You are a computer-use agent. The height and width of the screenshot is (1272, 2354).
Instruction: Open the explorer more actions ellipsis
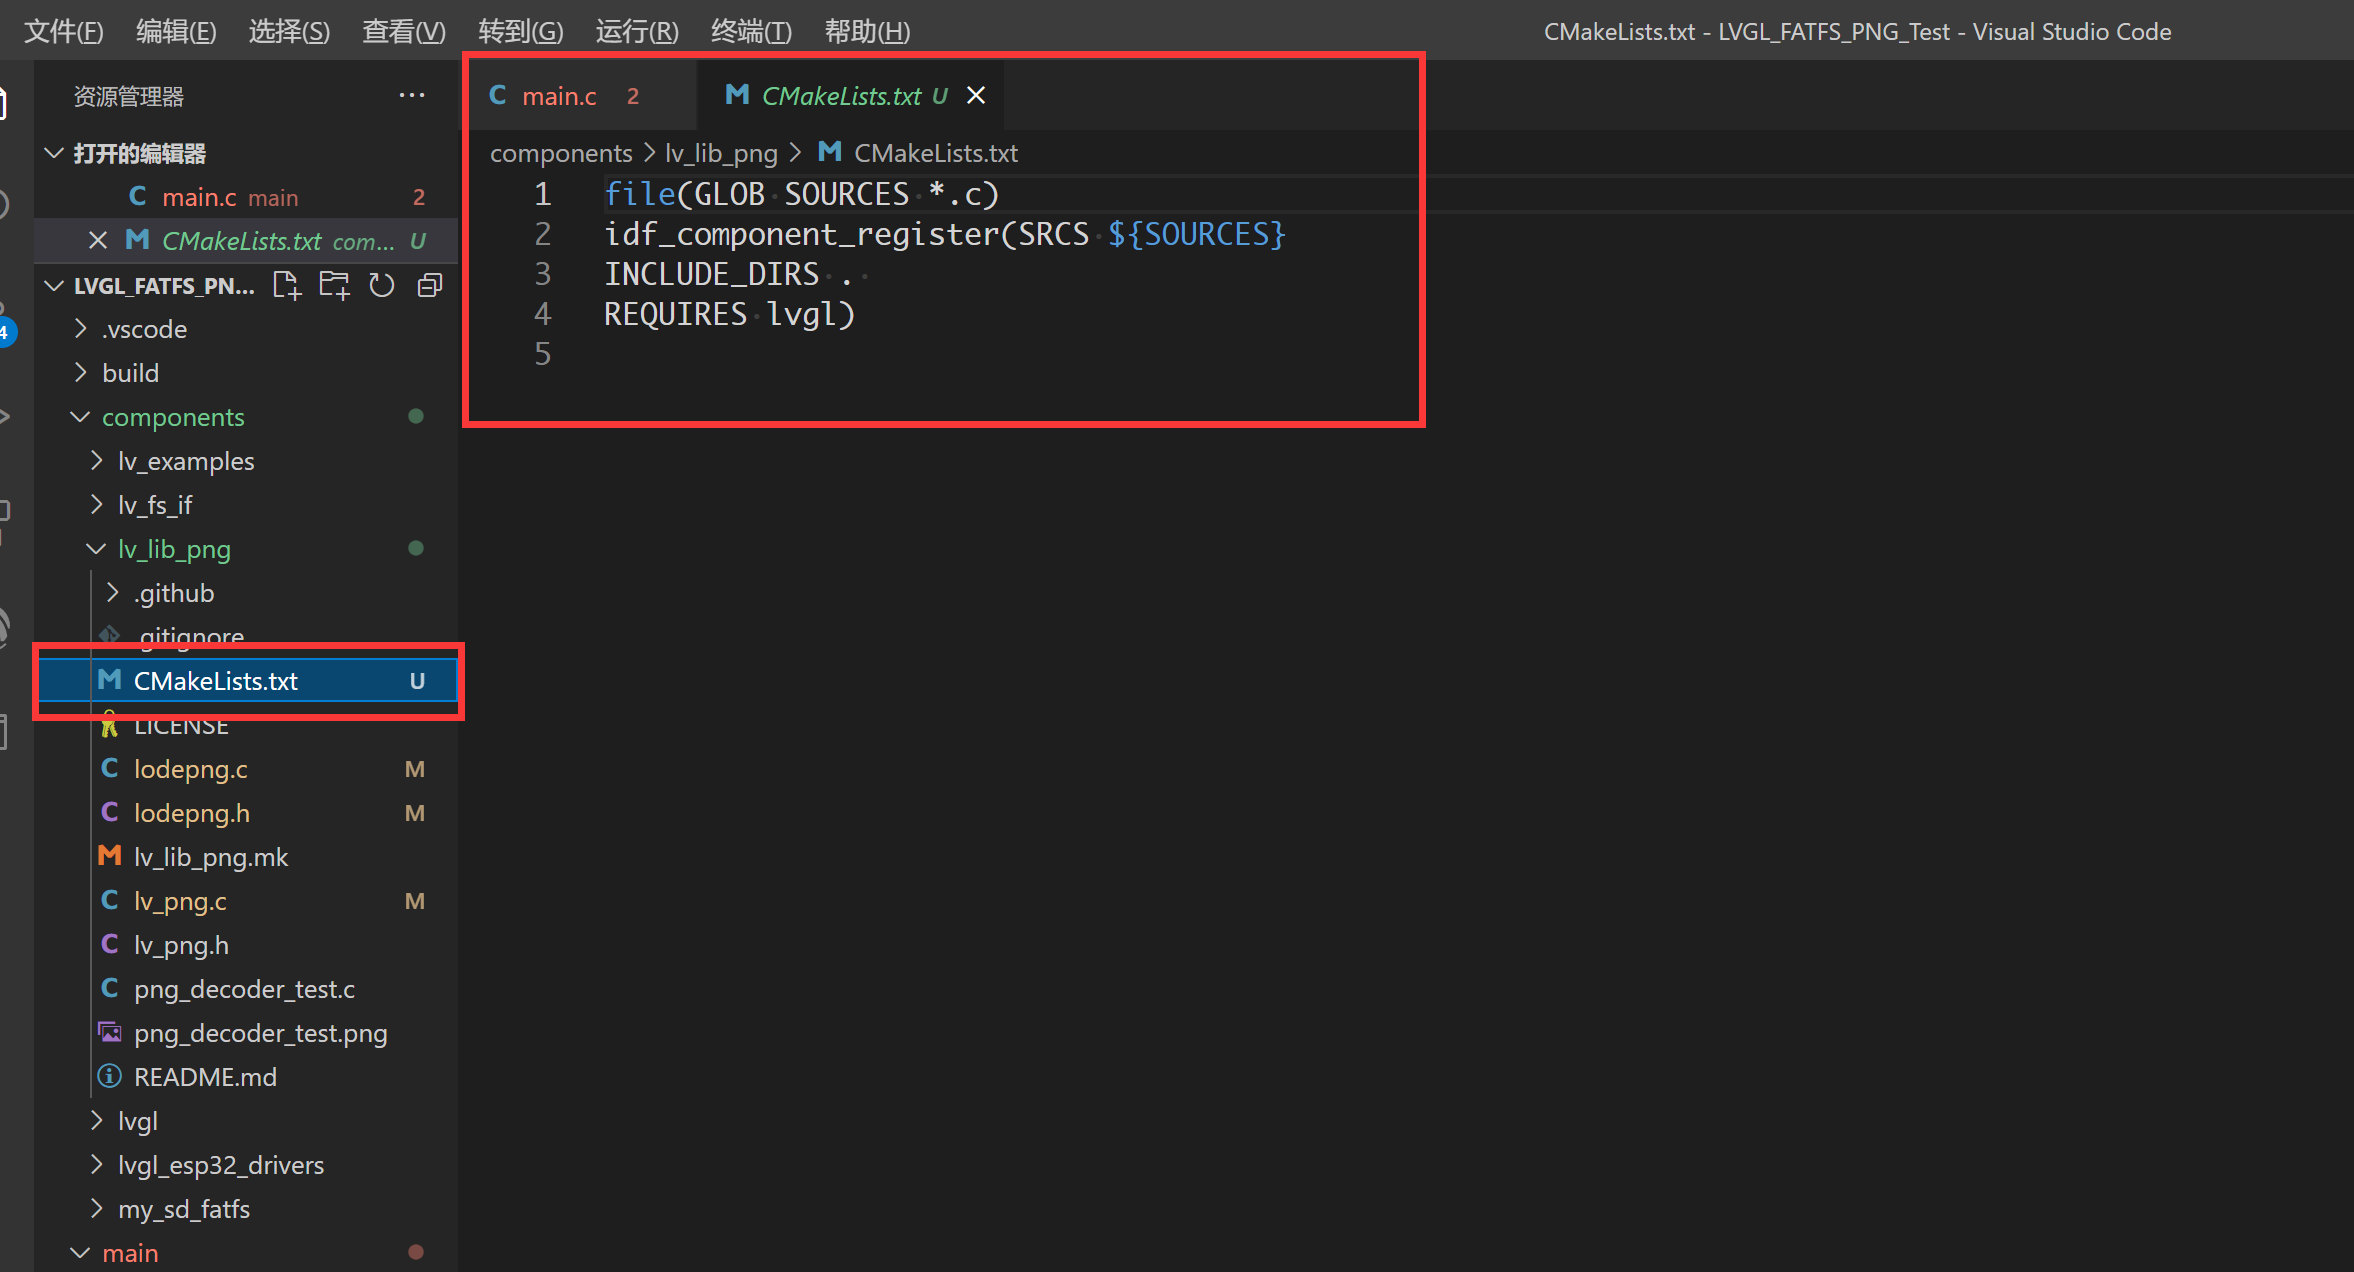[412, 96]
